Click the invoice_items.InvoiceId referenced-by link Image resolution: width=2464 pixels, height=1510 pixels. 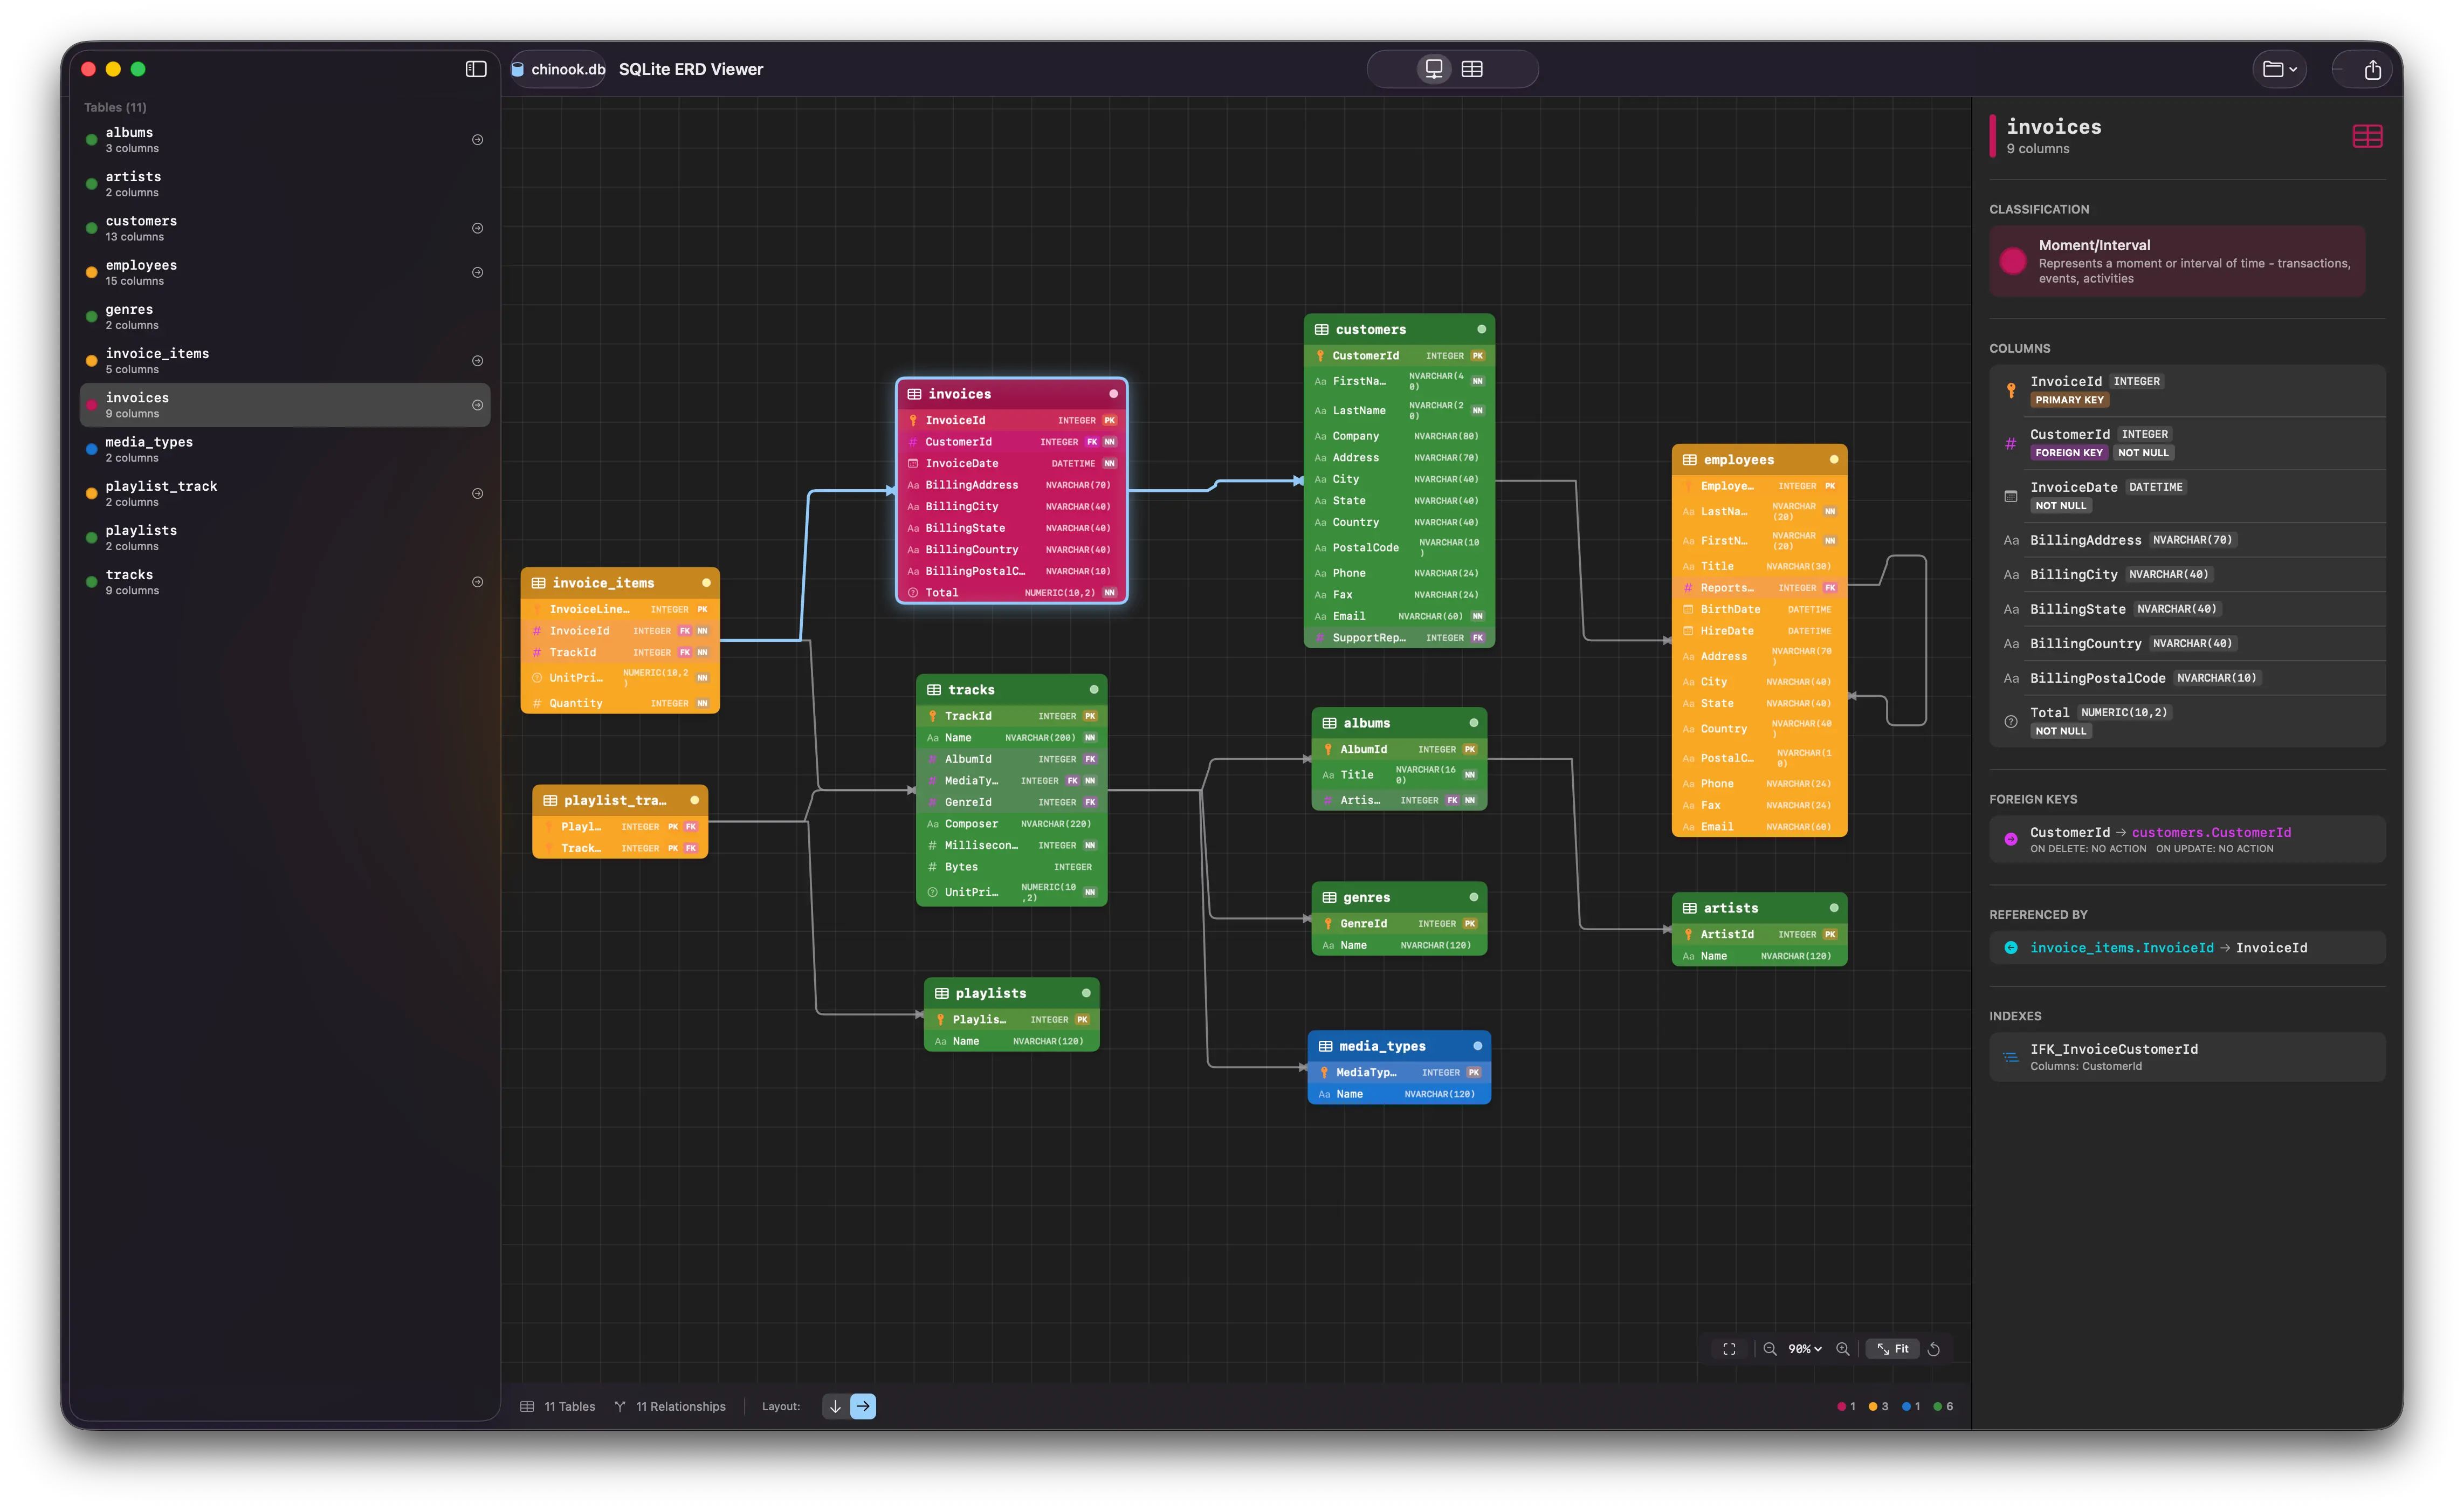2121,948
